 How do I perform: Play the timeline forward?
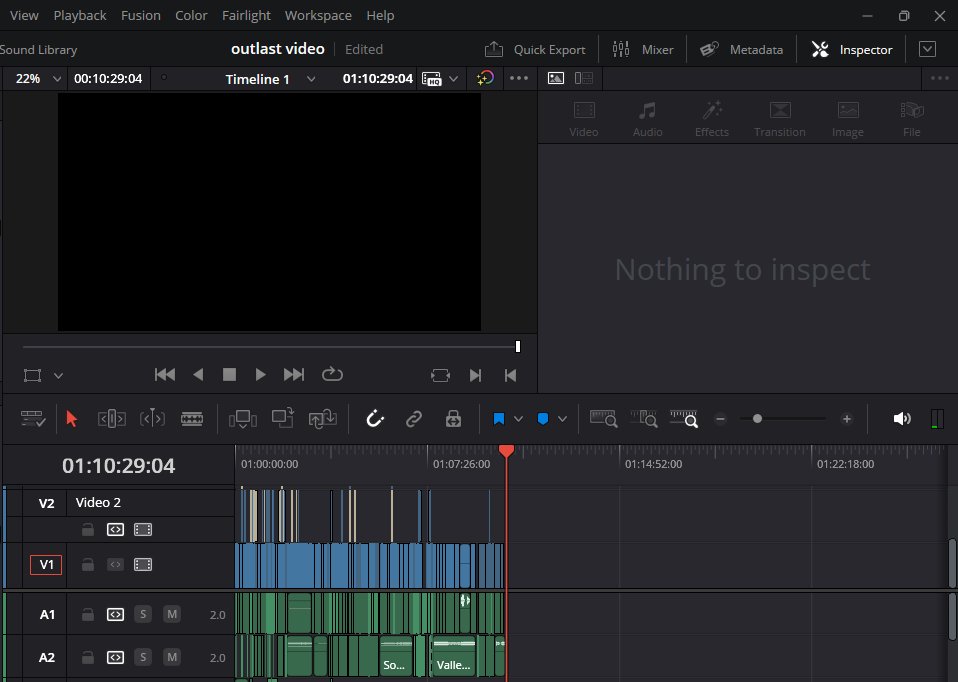(x=260, y=375)
